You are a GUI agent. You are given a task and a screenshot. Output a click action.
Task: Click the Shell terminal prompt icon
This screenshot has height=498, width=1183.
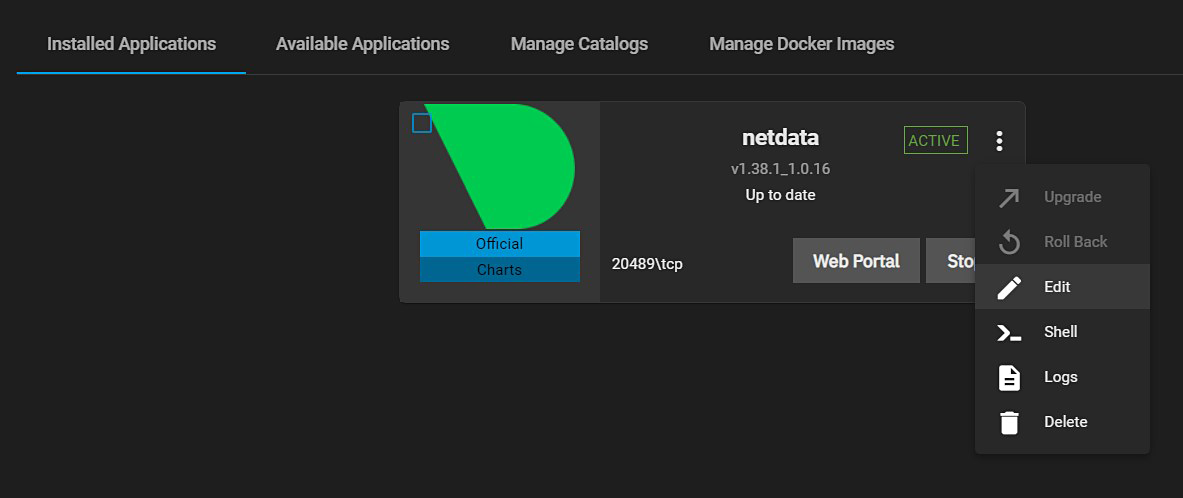coord(1009,332)
